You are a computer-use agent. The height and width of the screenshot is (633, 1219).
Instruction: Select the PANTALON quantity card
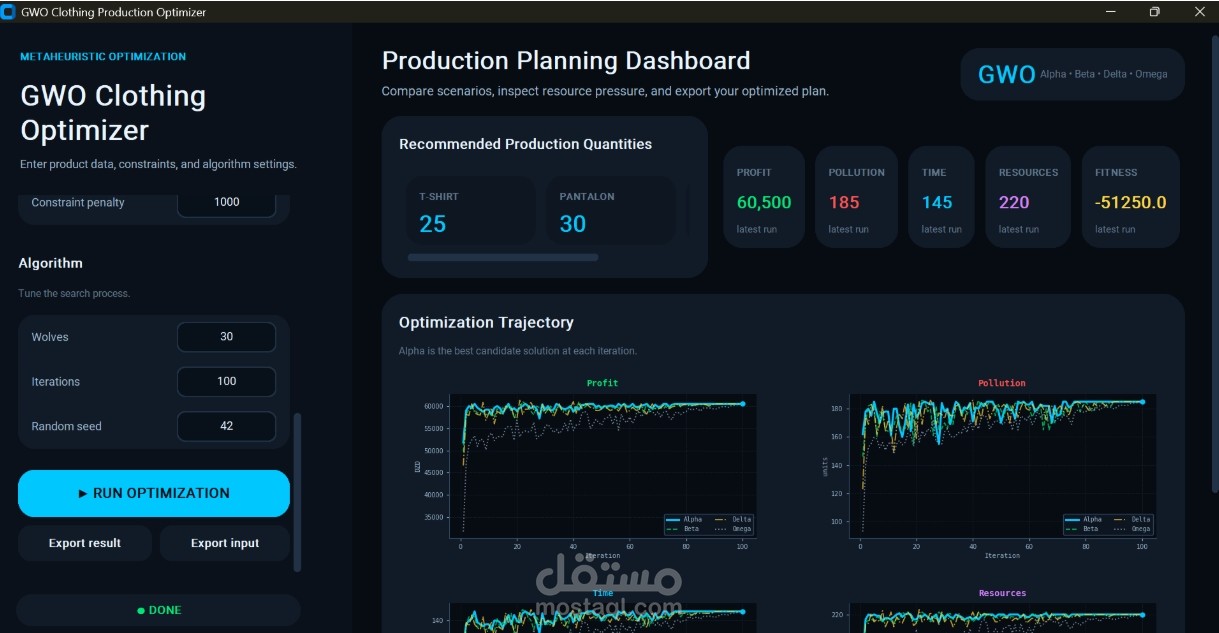tap(610, 210)
